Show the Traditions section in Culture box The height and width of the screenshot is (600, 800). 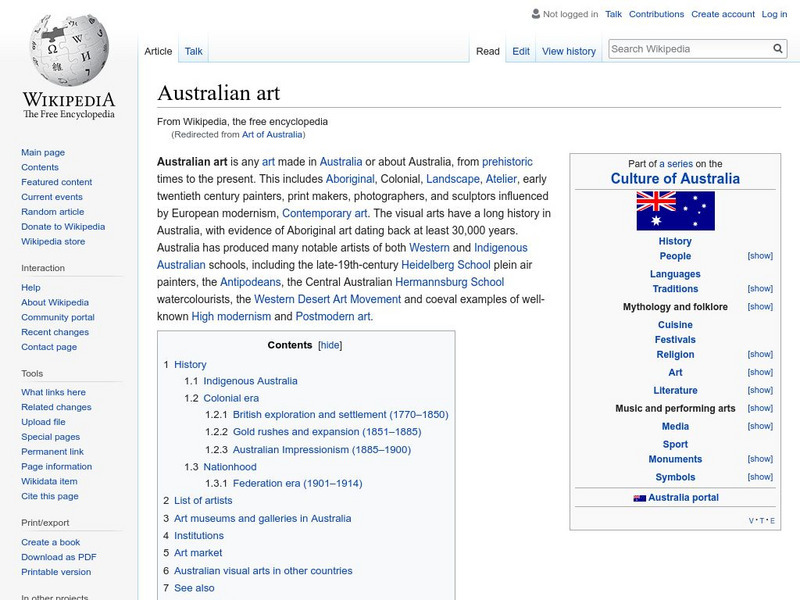coord(760,288)
